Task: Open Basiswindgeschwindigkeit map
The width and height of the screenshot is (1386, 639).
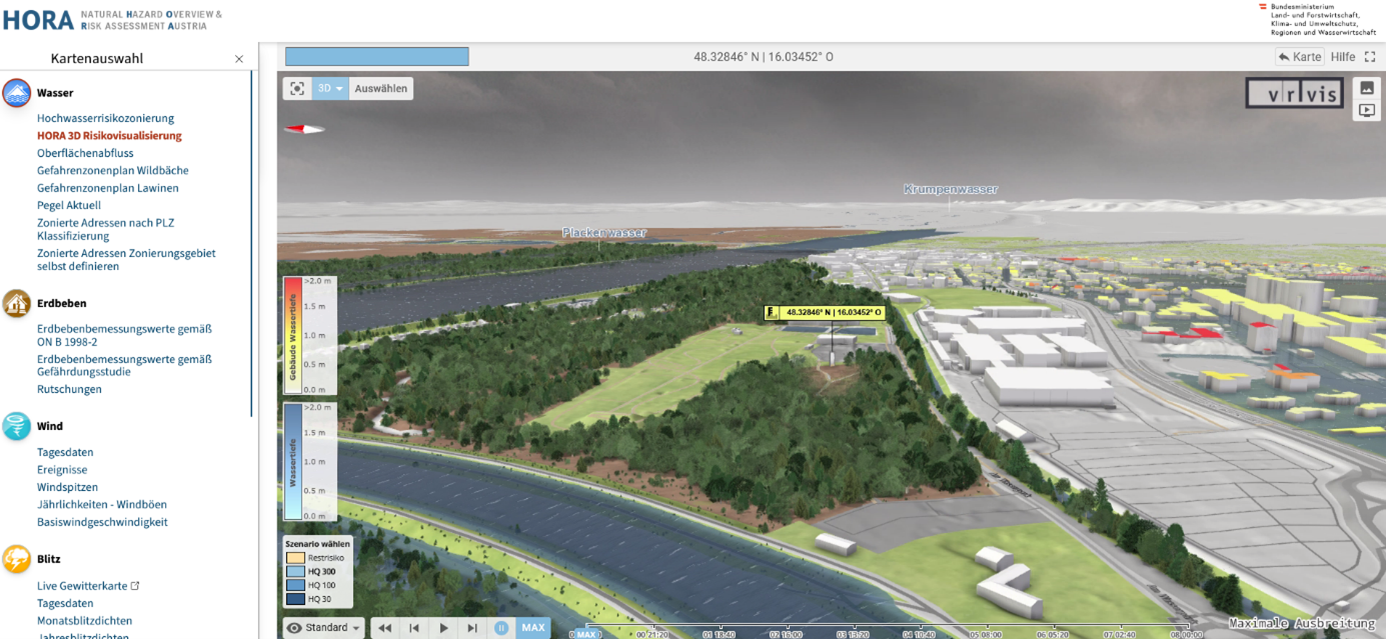Action: [102, 522]
